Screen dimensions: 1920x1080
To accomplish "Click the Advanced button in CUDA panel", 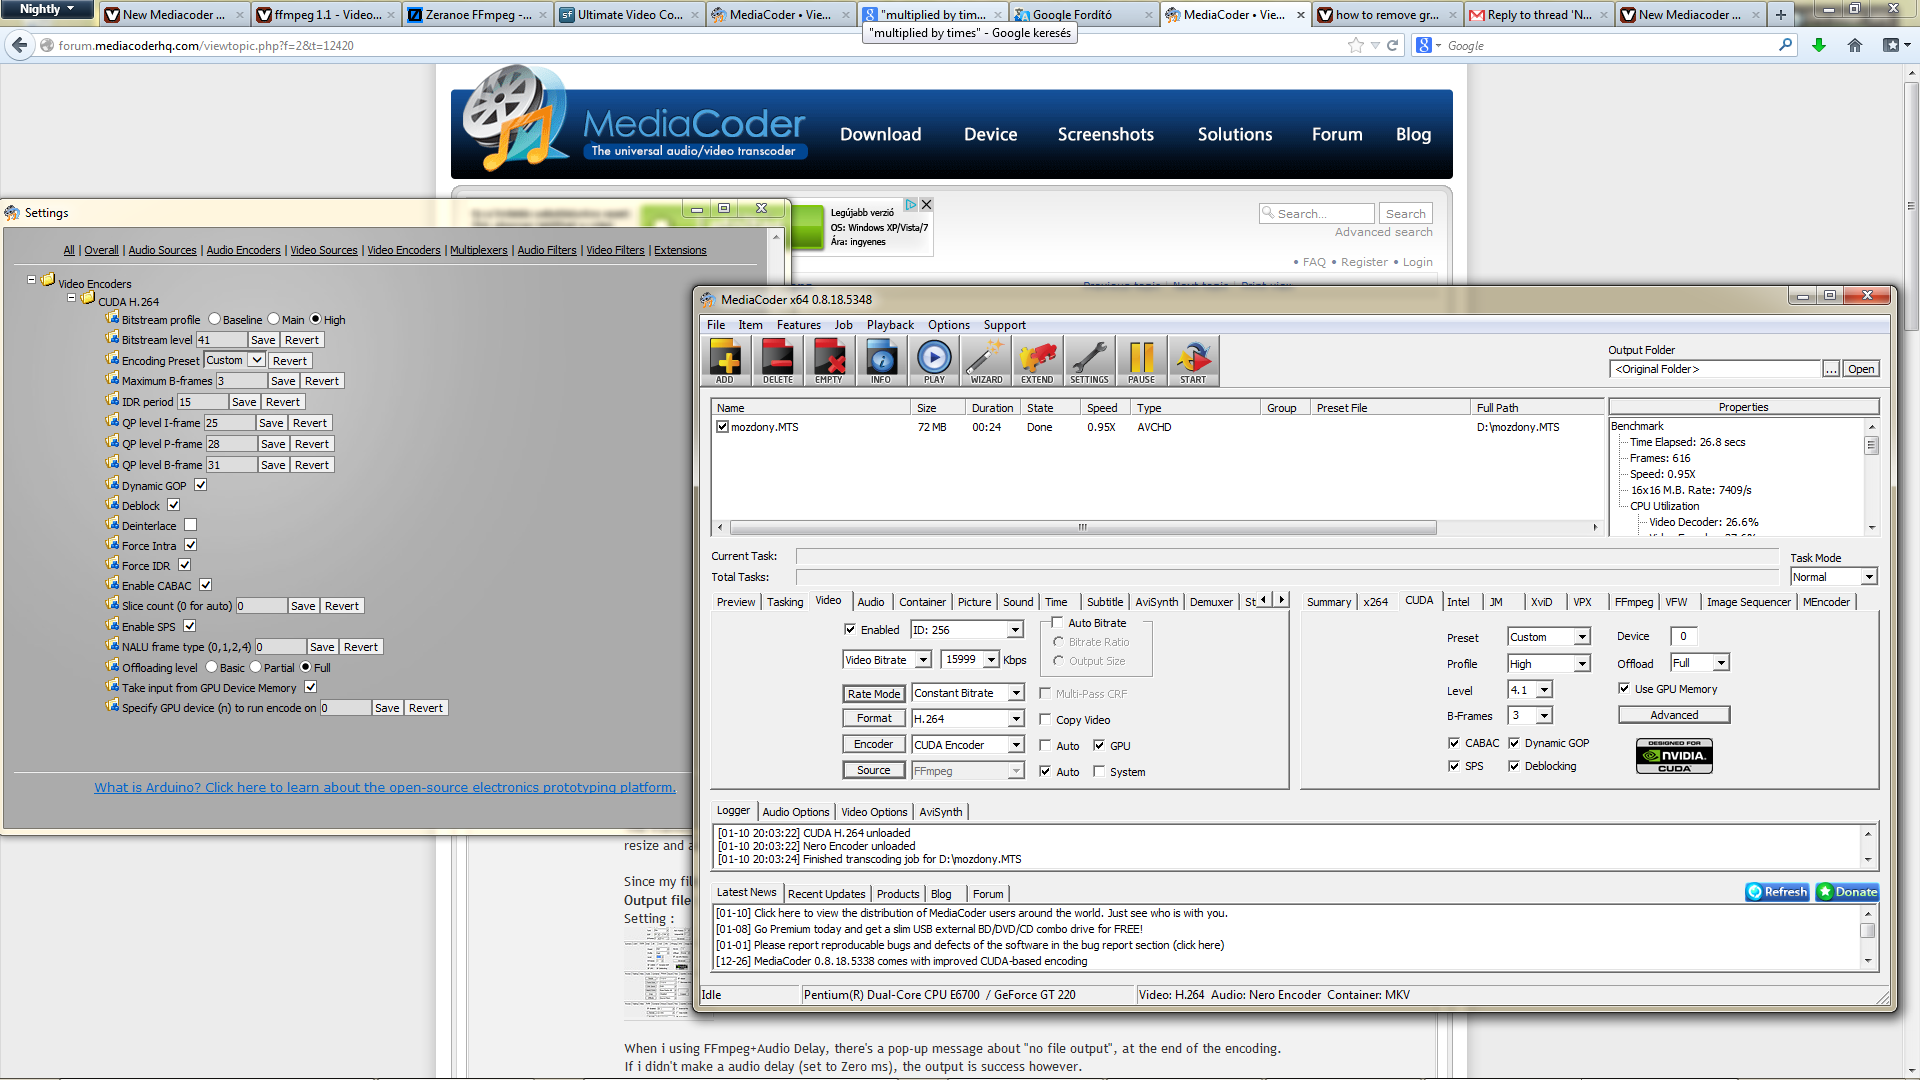I will tap(1674, 715).
